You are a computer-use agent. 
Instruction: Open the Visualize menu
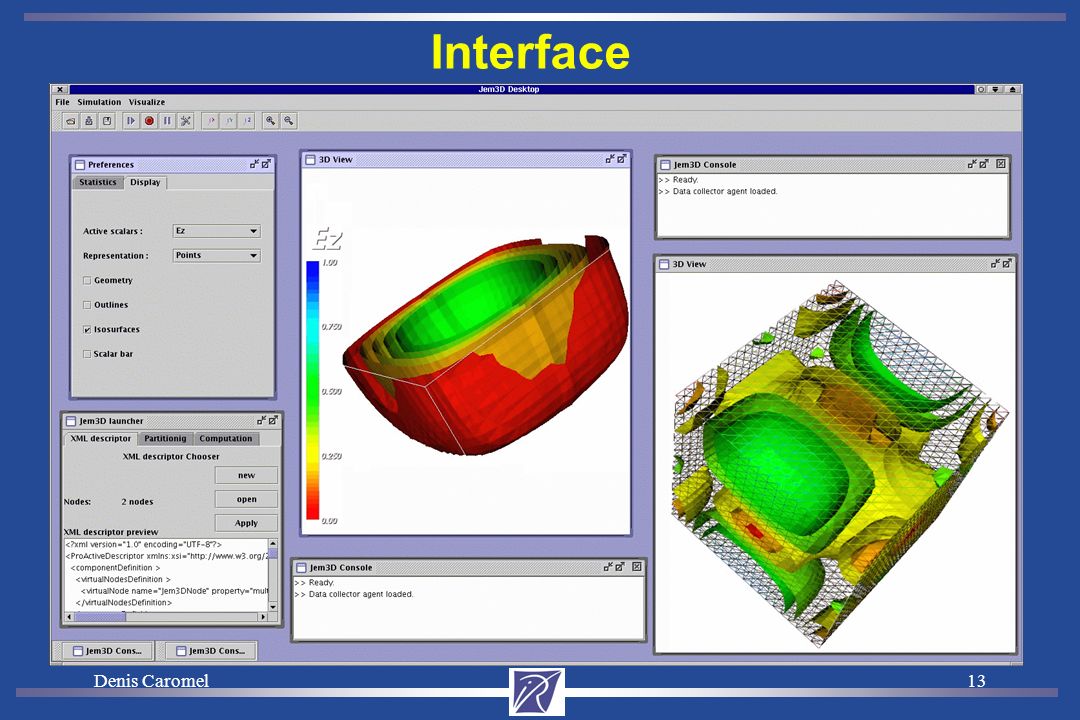(x=147, y=102)
